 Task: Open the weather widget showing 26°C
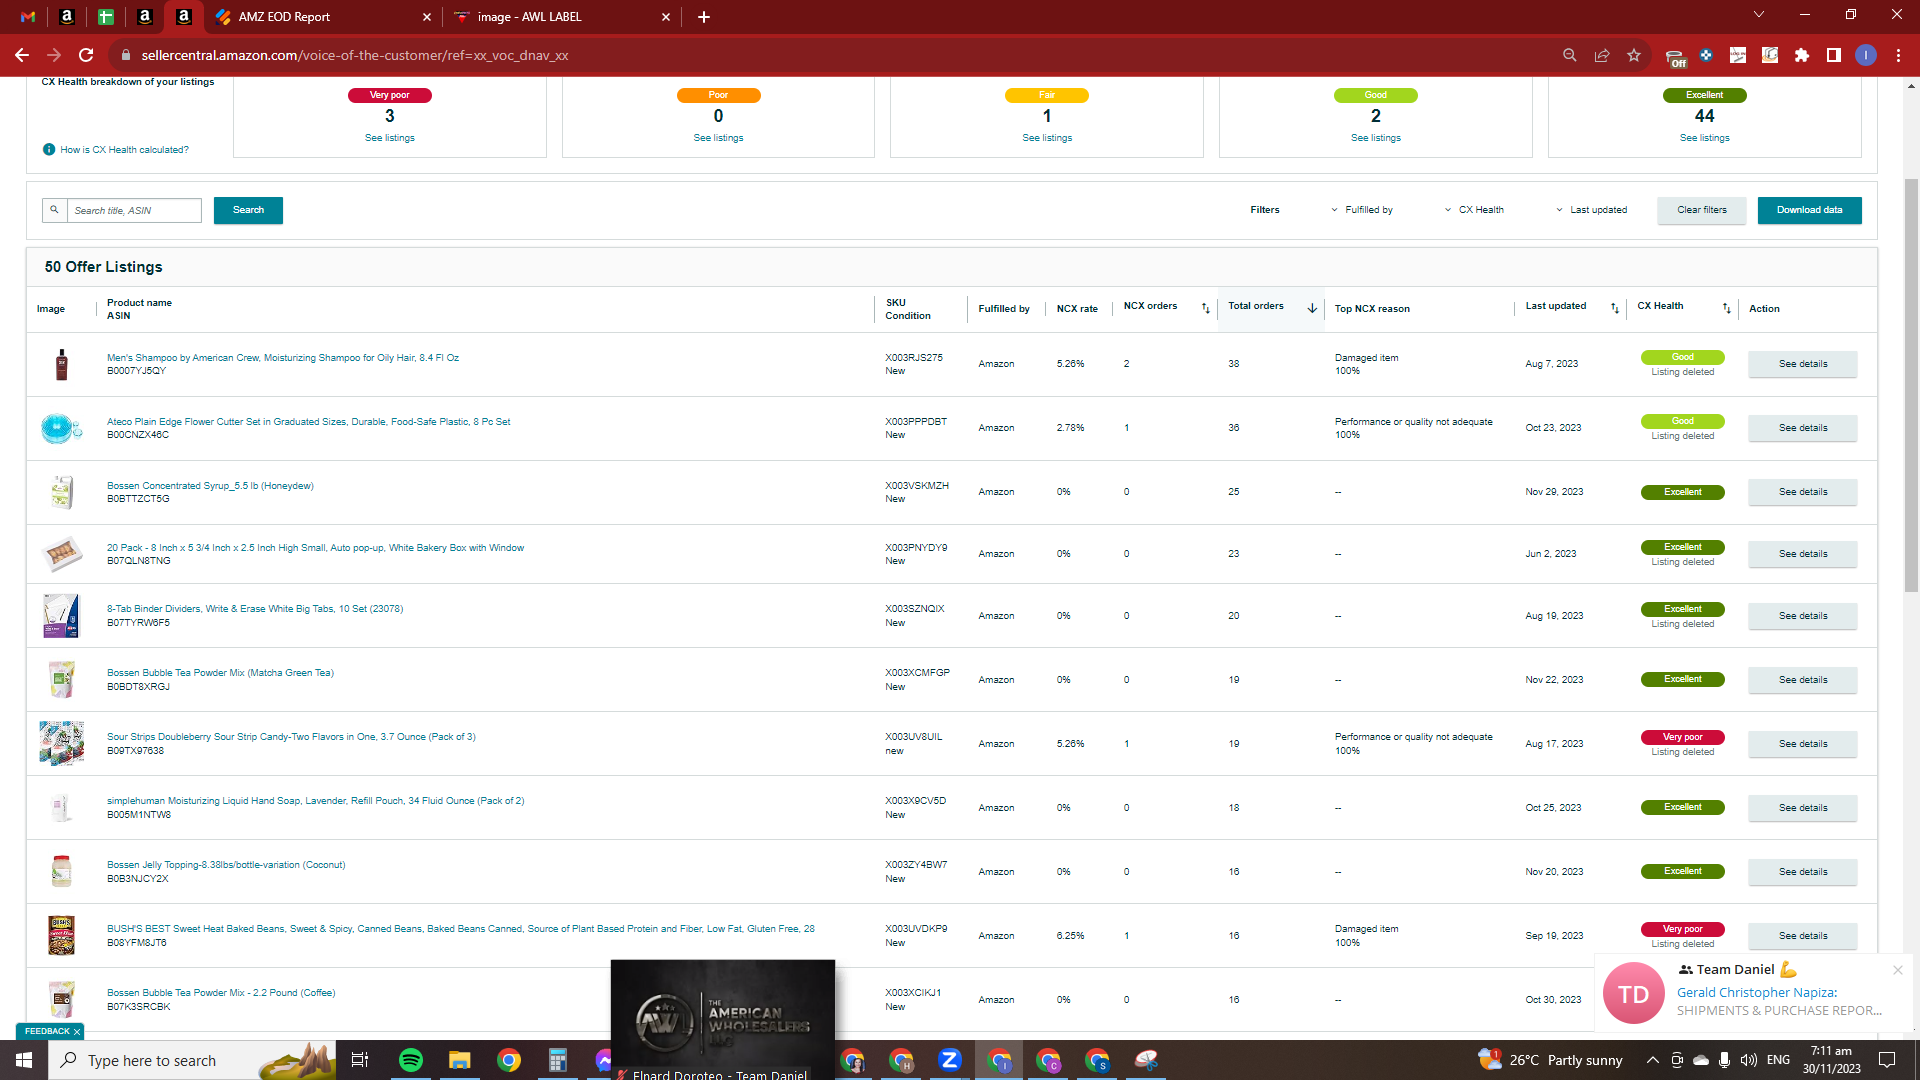pos(1552,1060)
